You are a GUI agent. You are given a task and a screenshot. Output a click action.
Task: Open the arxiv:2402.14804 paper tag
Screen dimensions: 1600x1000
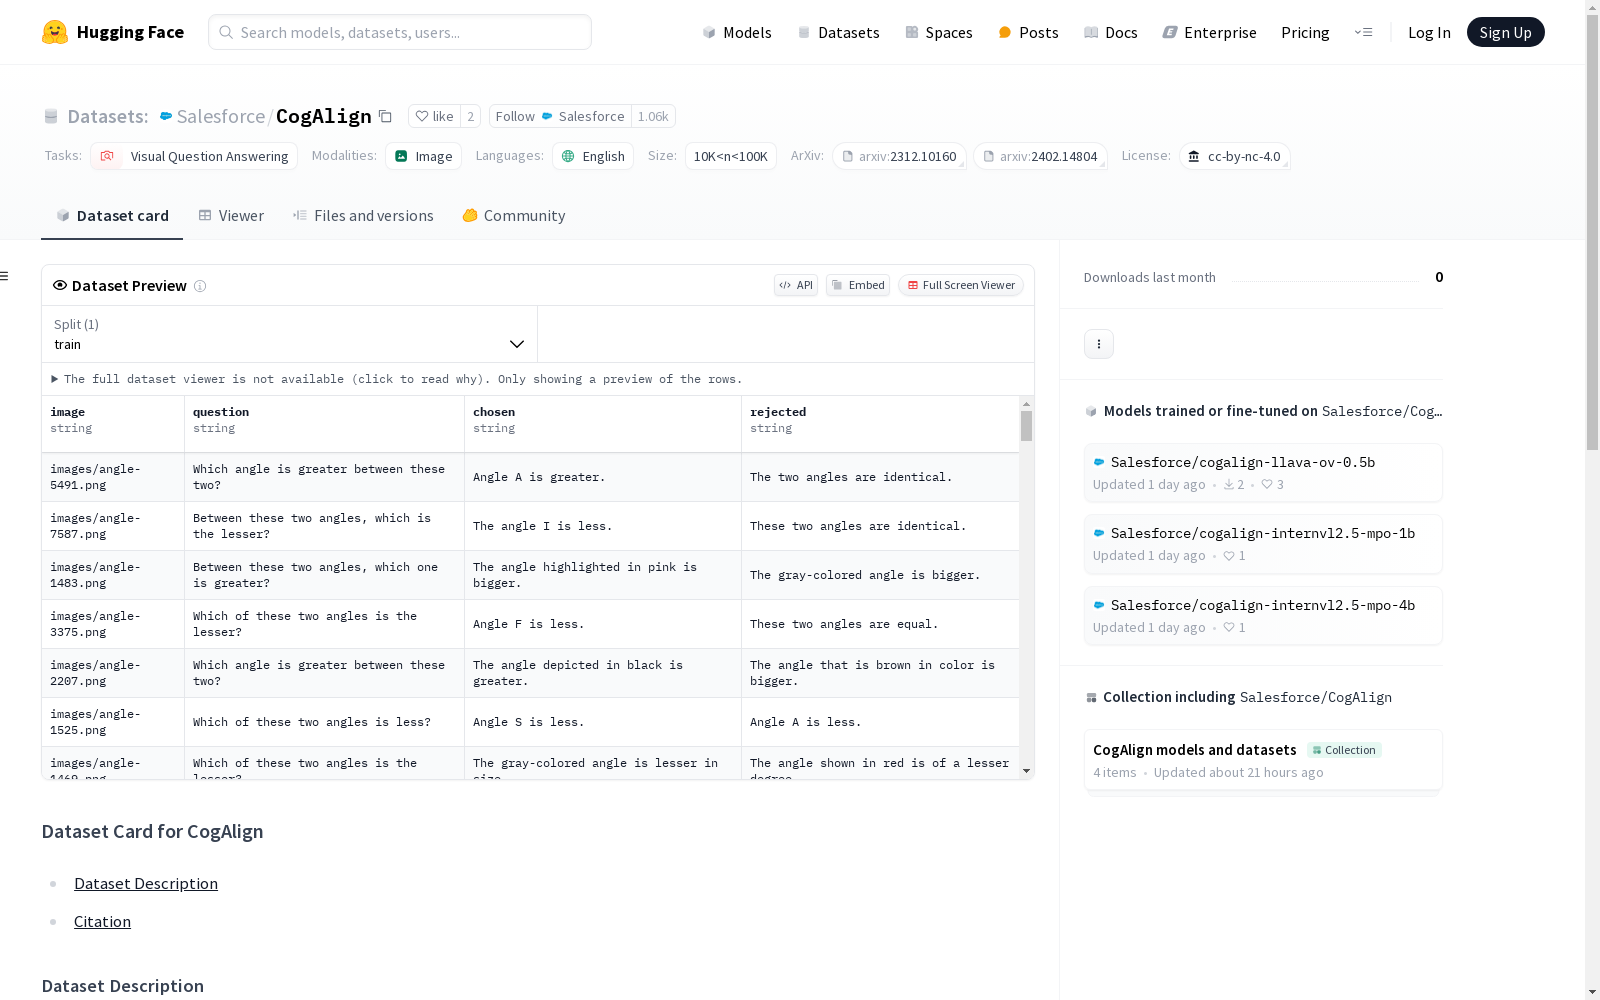tap(1040, 156)
